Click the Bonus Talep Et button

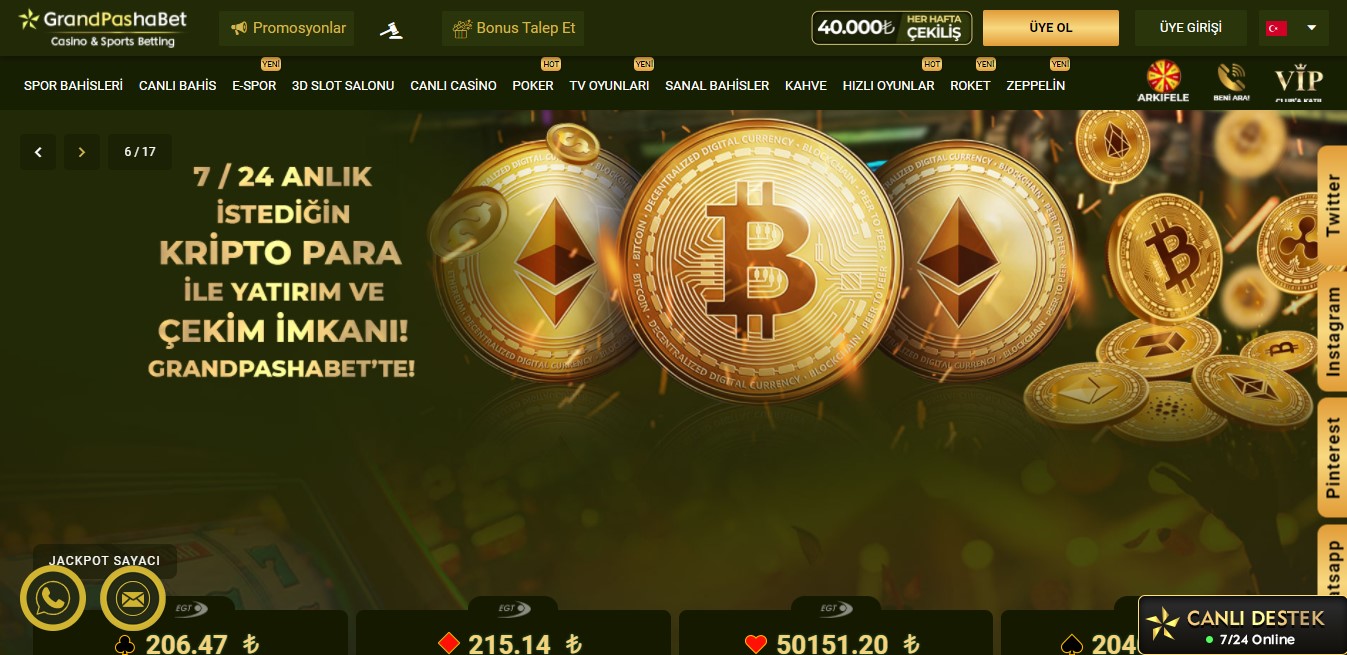[x=513, y=28]
